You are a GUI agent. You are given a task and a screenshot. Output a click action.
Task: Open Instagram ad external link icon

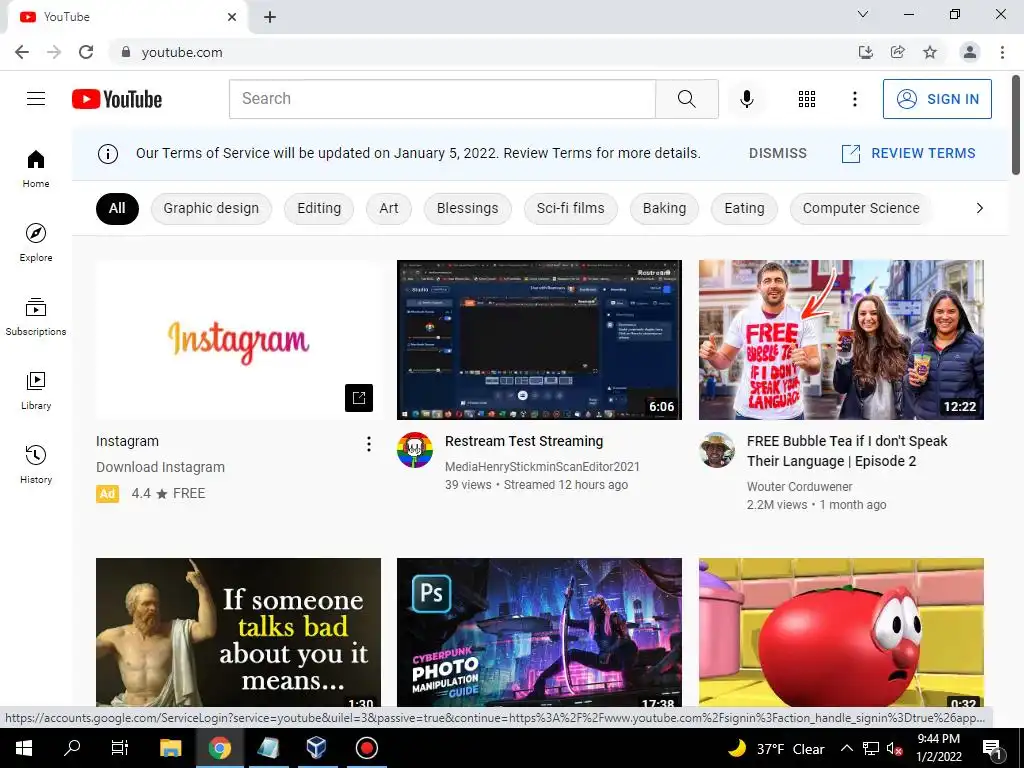(359, 398)
